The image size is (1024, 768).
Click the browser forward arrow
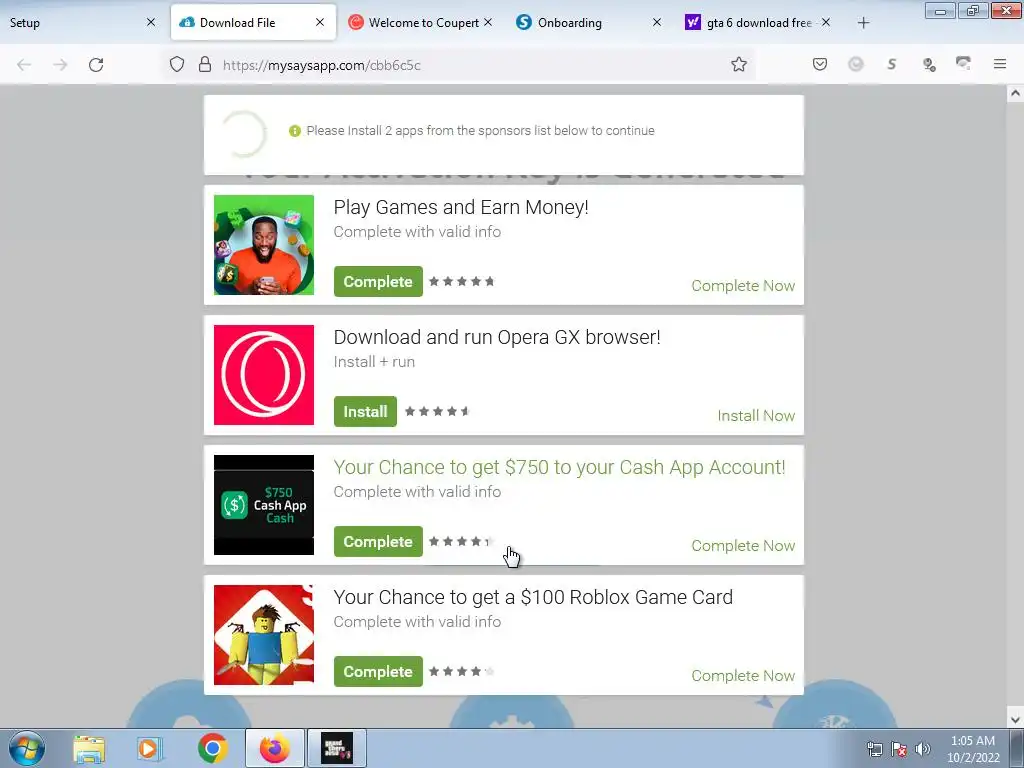pos(60,65)
